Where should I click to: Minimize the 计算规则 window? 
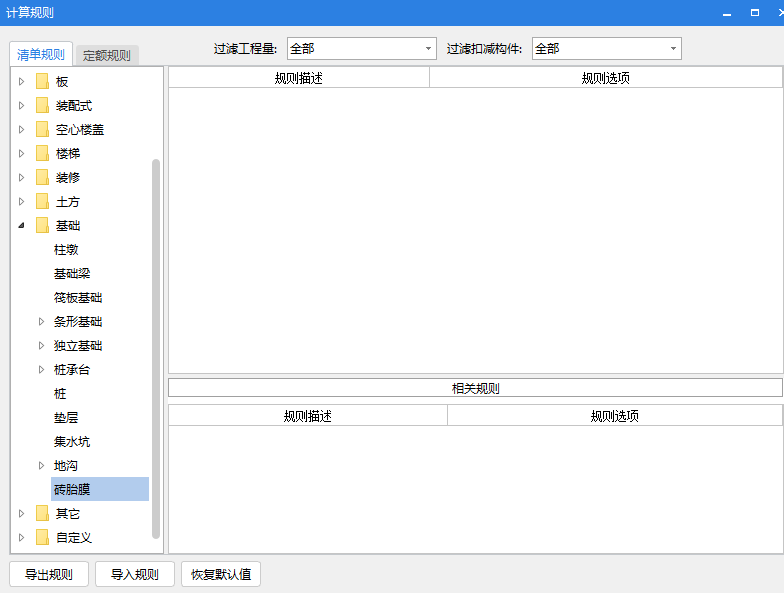[727, 13]
